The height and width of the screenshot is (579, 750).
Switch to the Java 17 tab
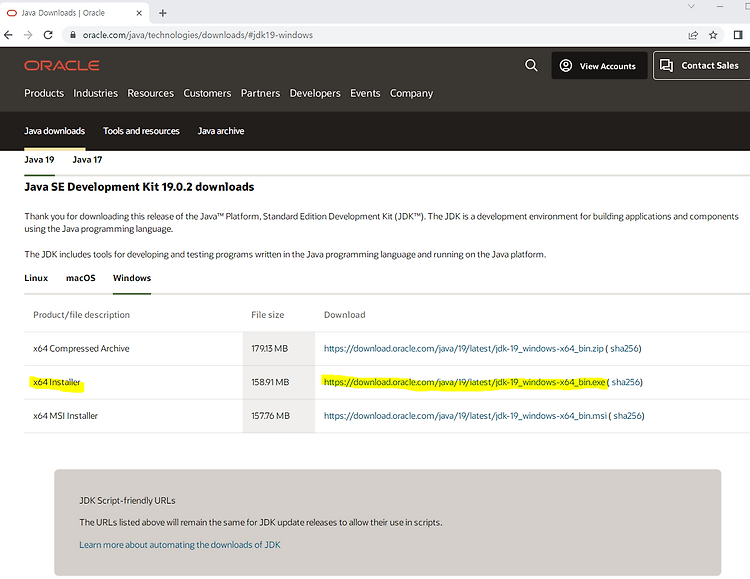87,160
